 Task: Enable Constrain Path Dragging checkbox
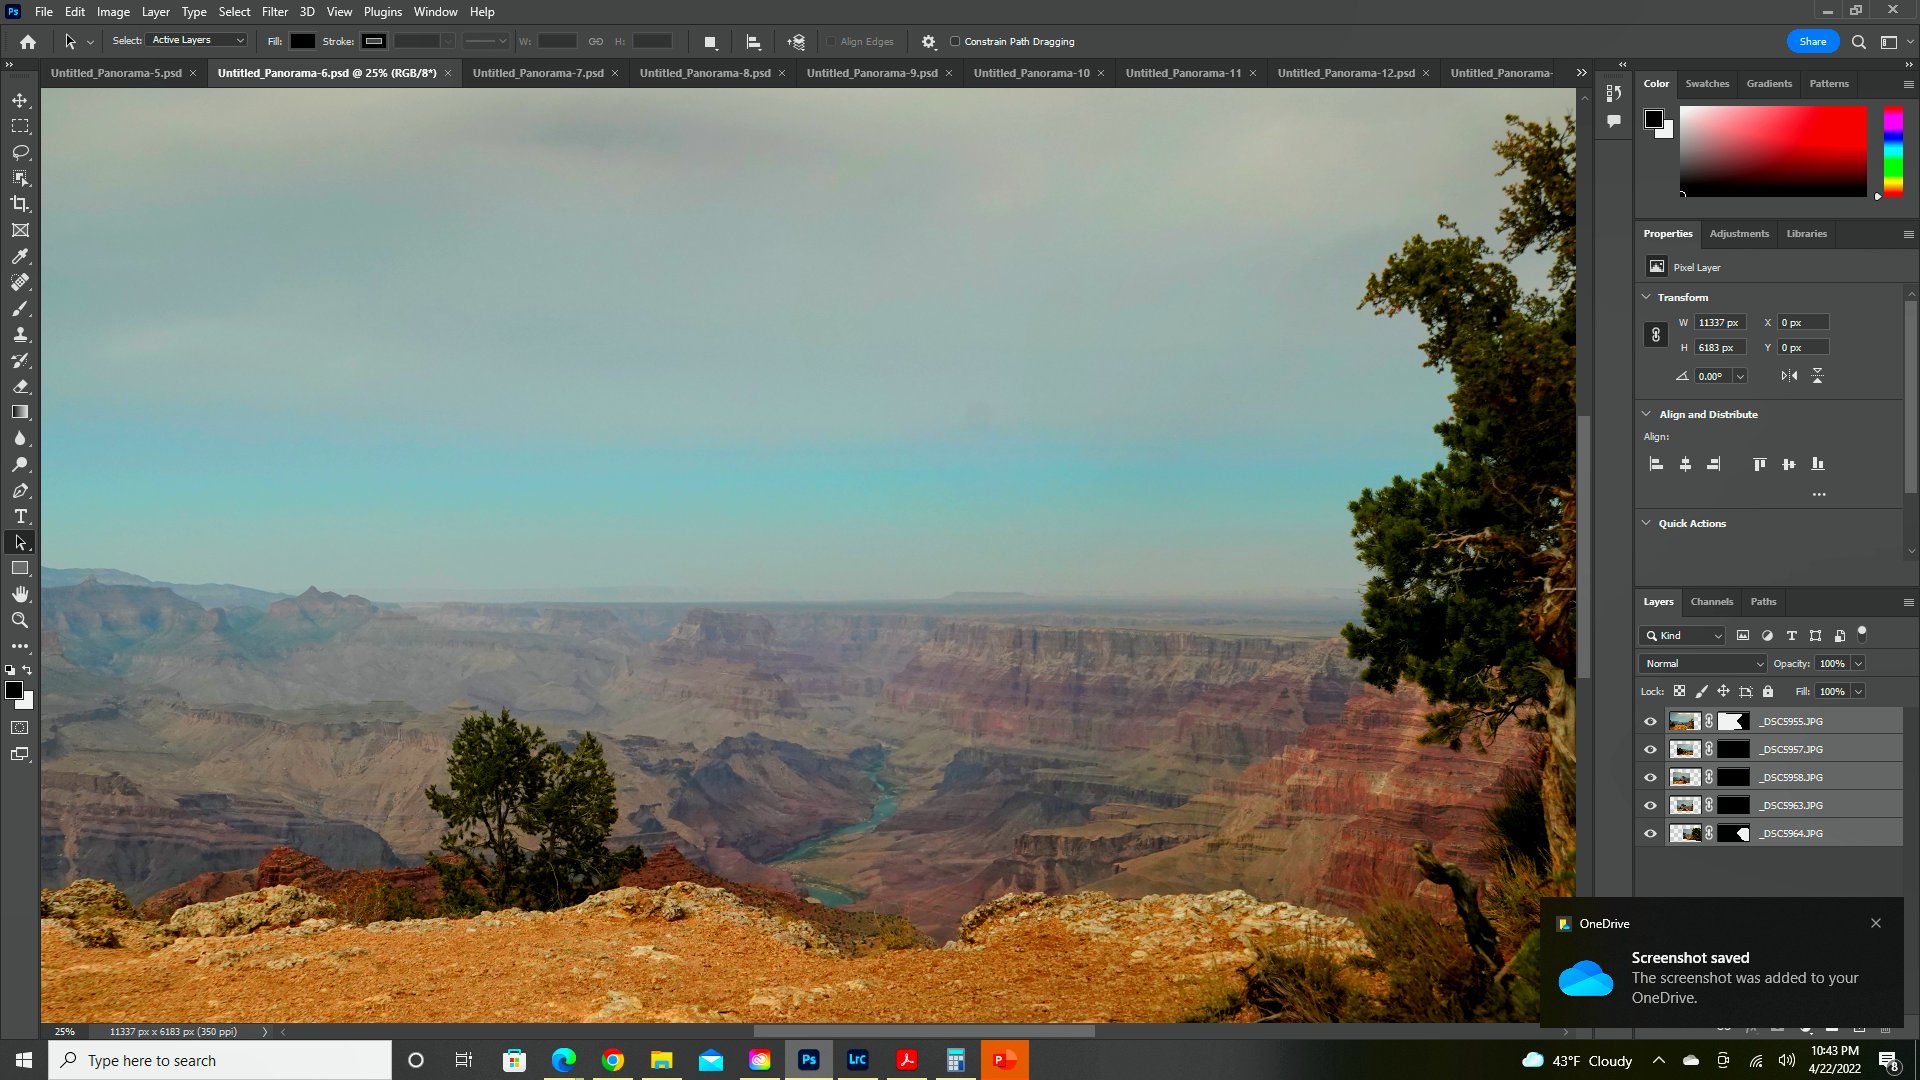(x=955, y=42)
